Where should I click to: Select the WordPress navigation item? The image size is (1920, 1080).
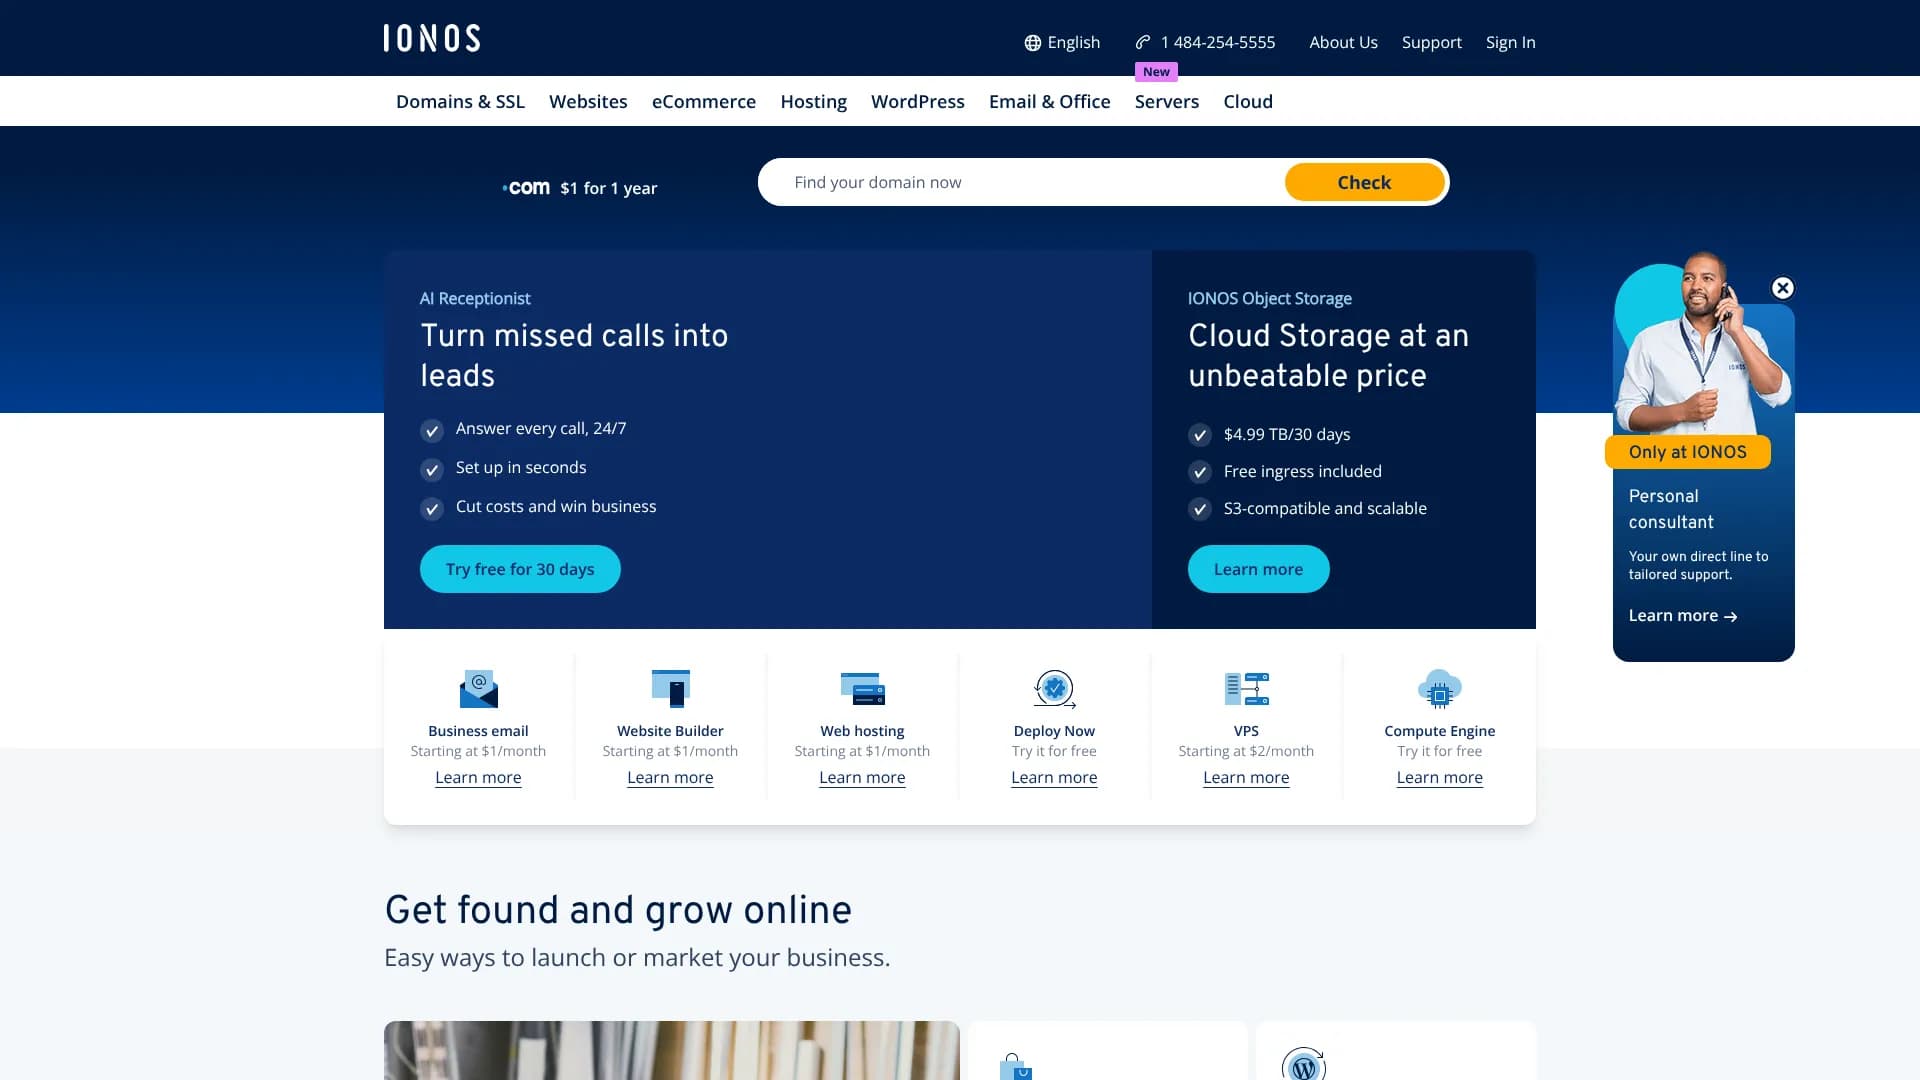[917, 101]
